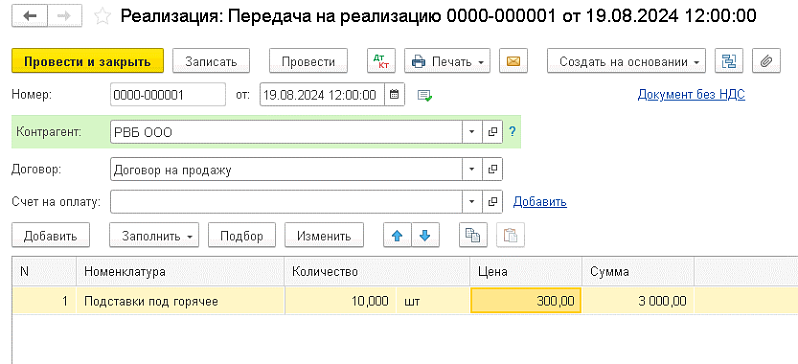
Task: Open Счет на оплату open-form icon
Action: tap(492, 202)
